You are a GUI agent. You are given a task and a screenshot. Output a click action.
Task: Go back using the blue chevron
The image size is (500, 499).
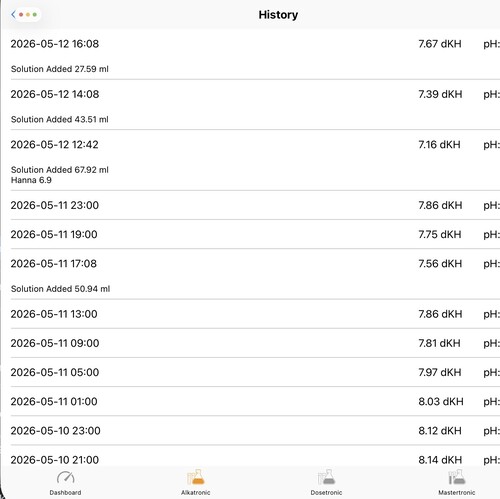pos(13,14)
